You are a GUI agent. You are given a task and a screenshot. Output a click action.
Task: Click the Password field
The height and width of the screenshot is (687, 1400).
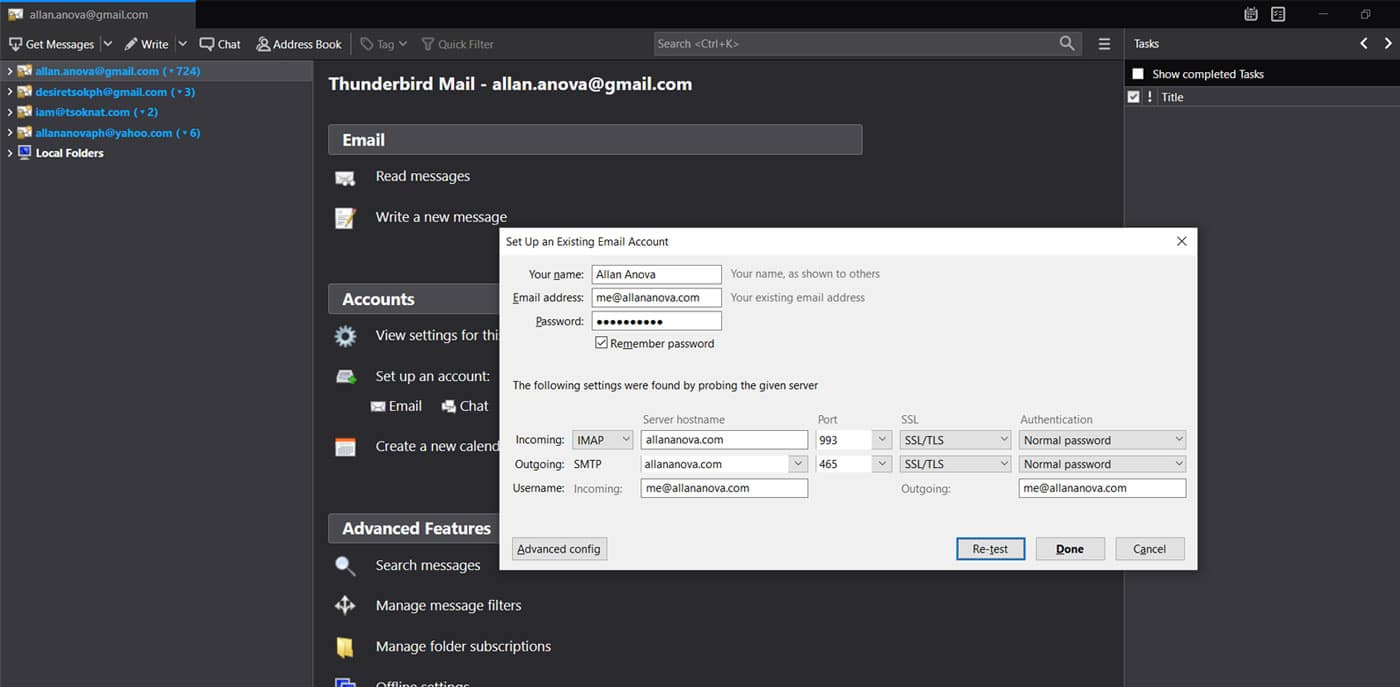[656, 321]
